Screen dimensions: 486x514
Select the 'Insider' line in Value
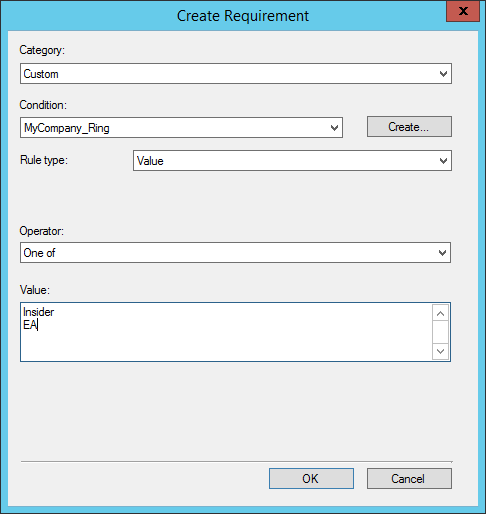tap(38, 312)
